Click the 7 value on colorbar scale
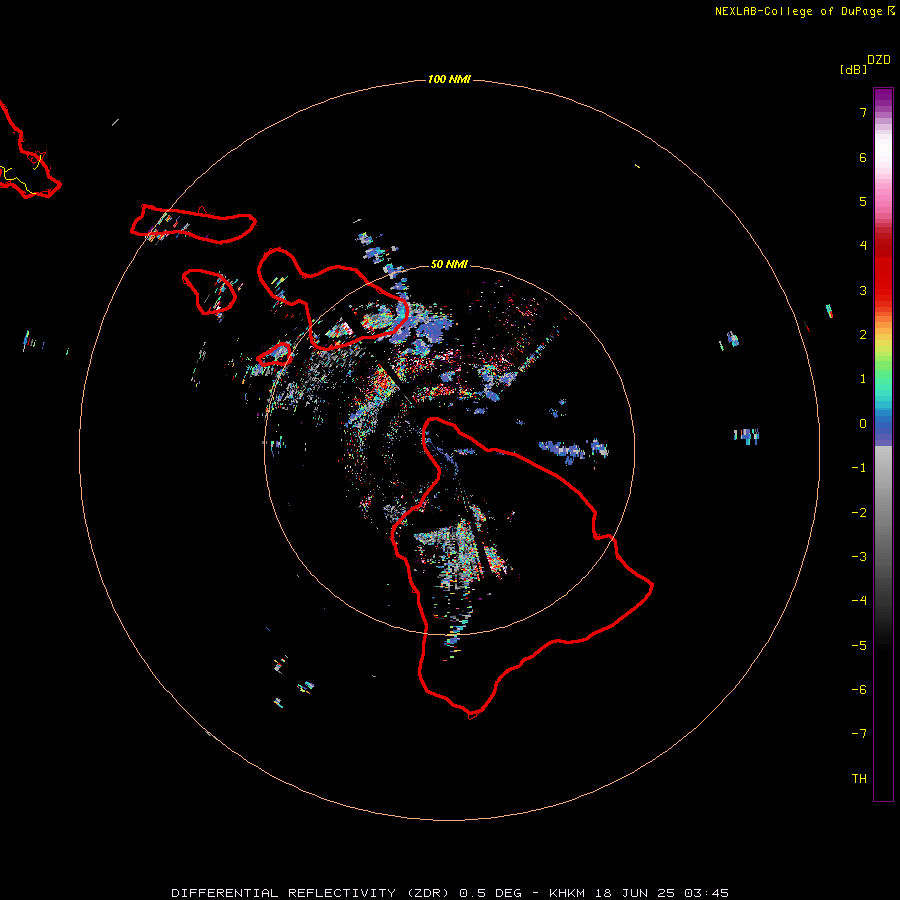900x900 pixels. tap(863, 112)
